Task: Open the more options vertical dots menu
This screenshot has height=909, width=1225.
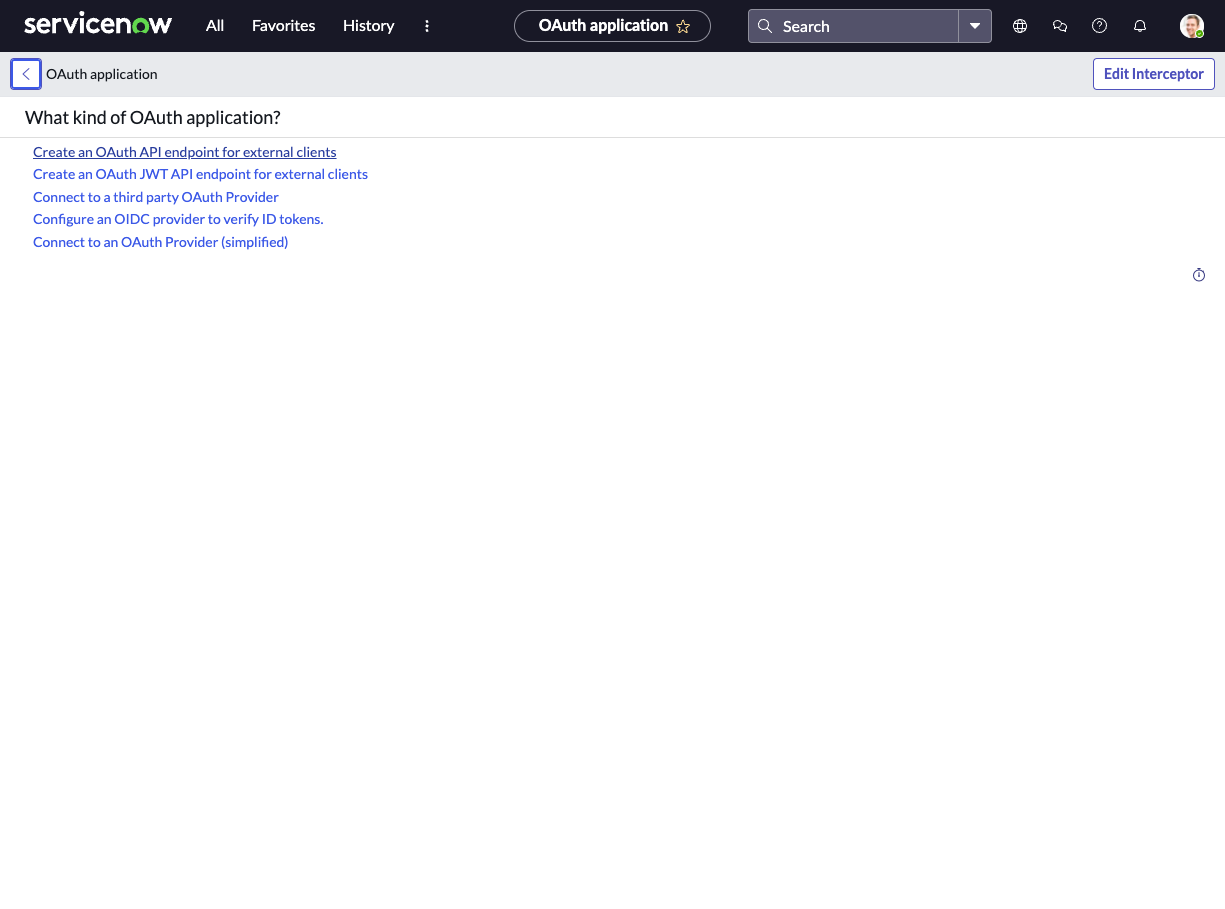Action: 427,26
